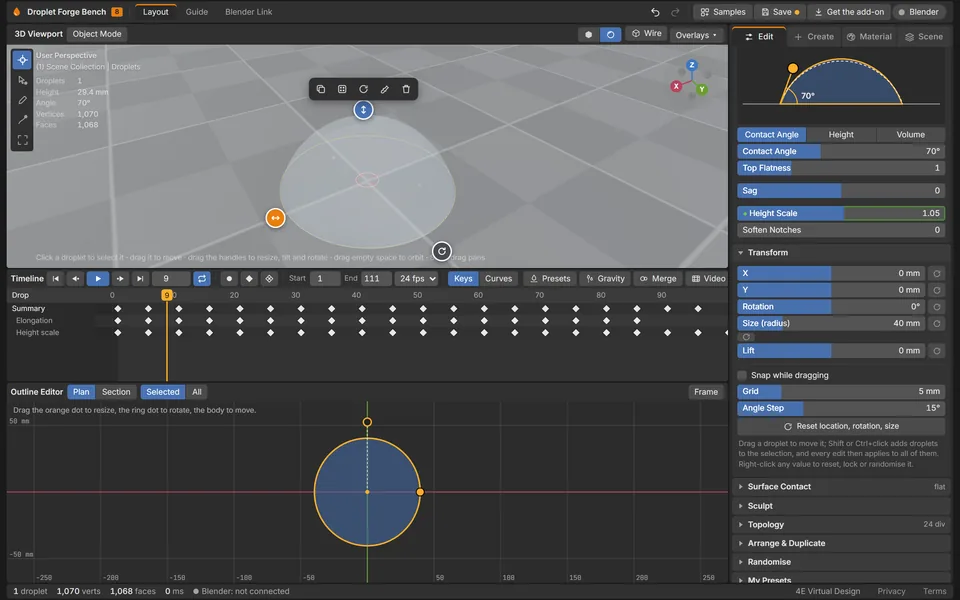Reset the Lift value
Viewport: 960px width, 600px height.
click(937, 351)
